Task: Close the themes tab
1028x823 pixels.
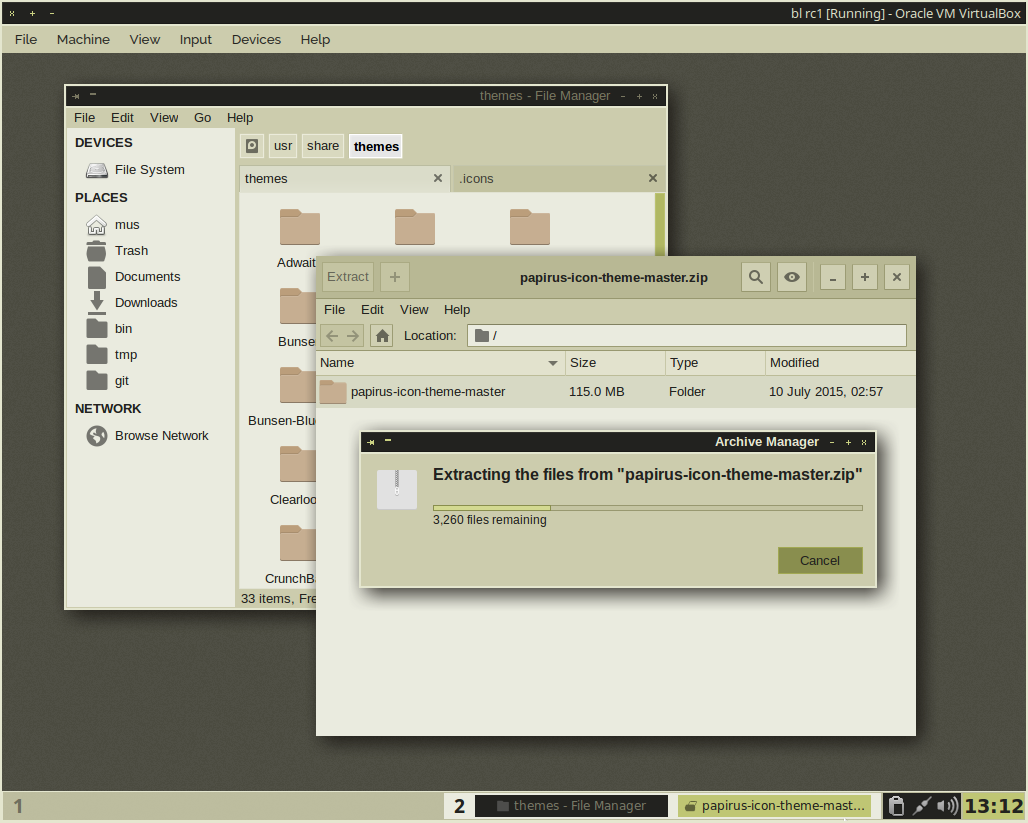Action: point(438,178)
